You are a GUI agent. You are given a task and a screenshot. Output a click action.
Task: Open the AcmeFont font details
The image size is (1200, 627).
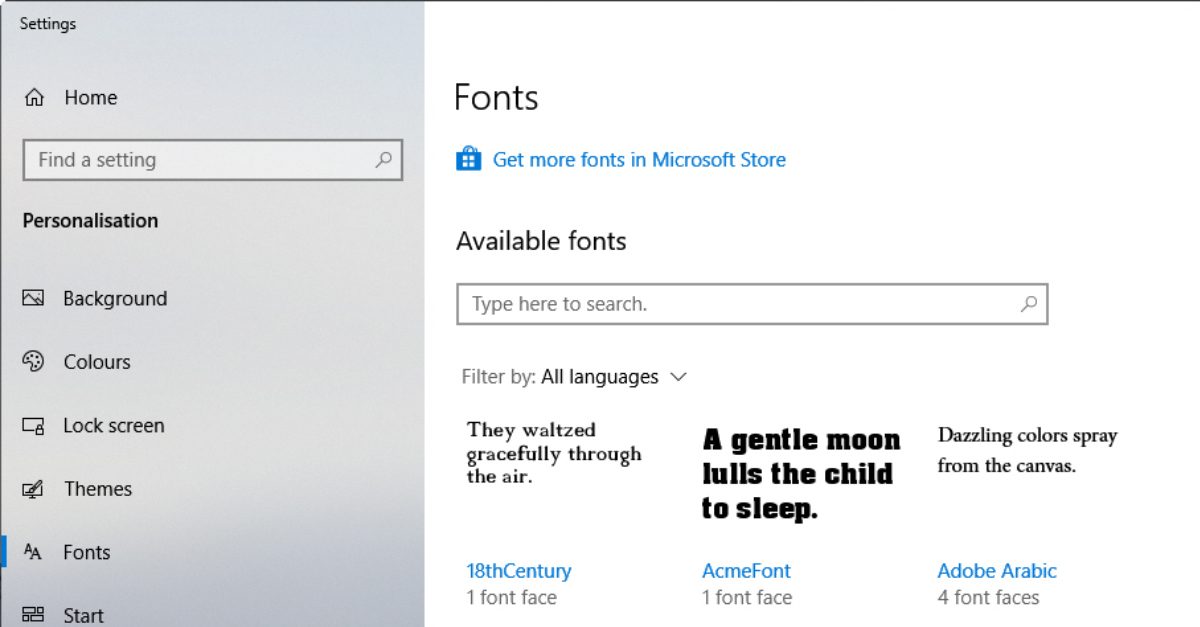[x=745, y=570]
